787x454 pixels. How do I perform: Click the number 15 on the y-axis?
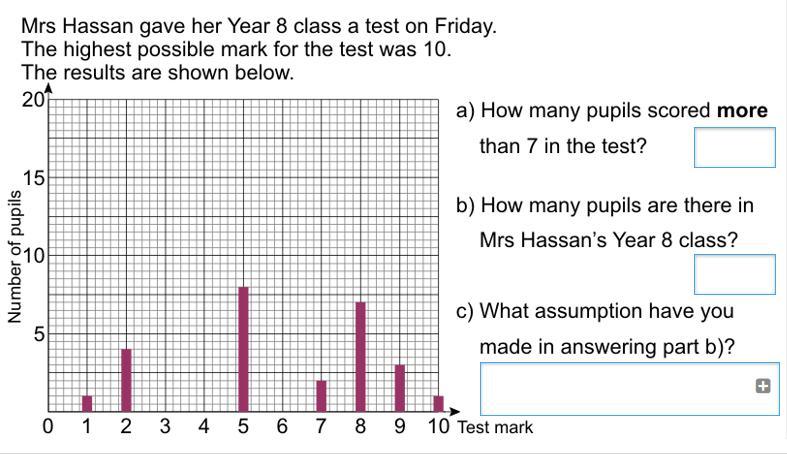tap(31, 179)
